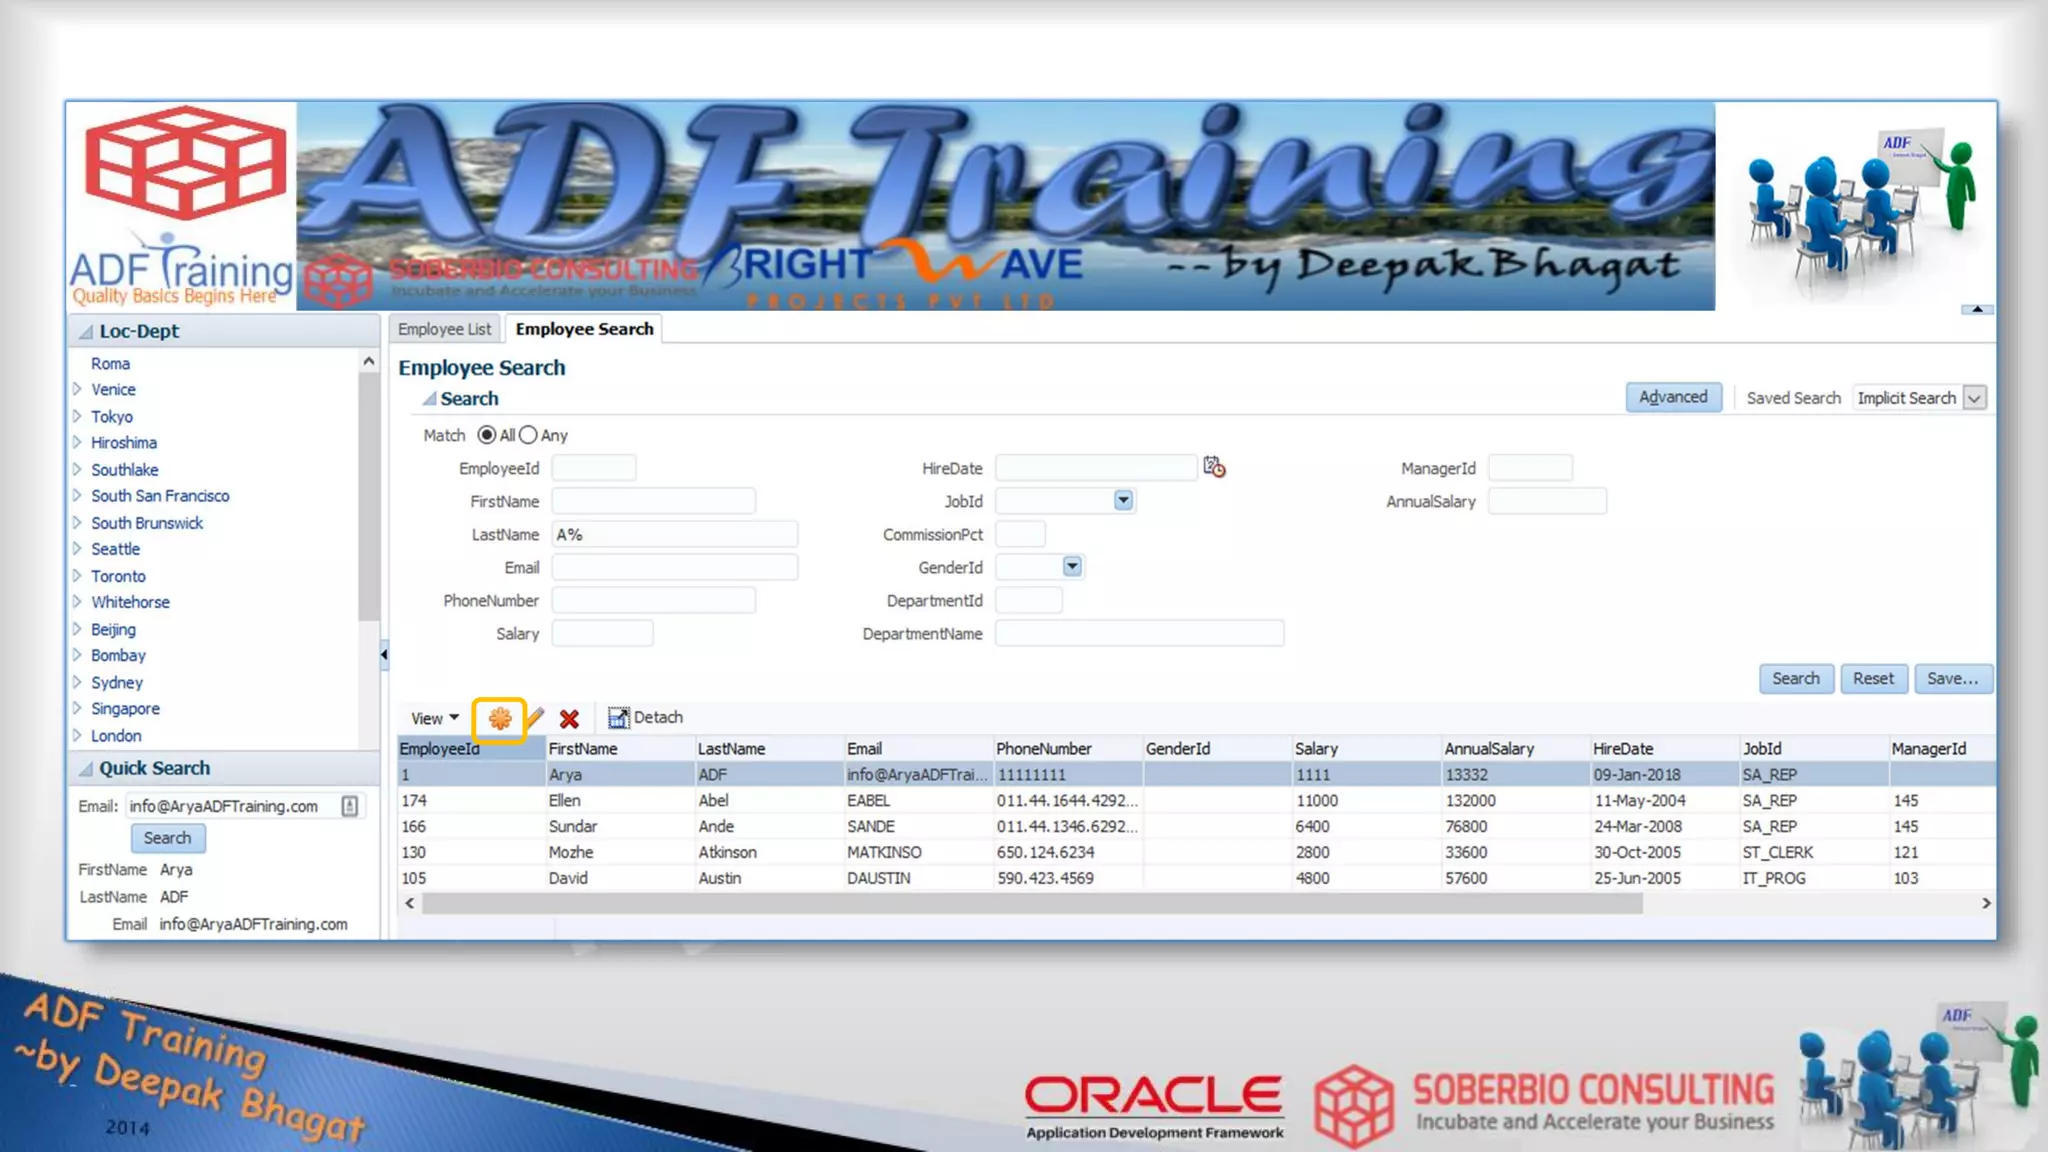2048x1152 pixels.
Task: Click the header collapse arrow icon
Action: pyautogui.click(x=1976, y=309)
